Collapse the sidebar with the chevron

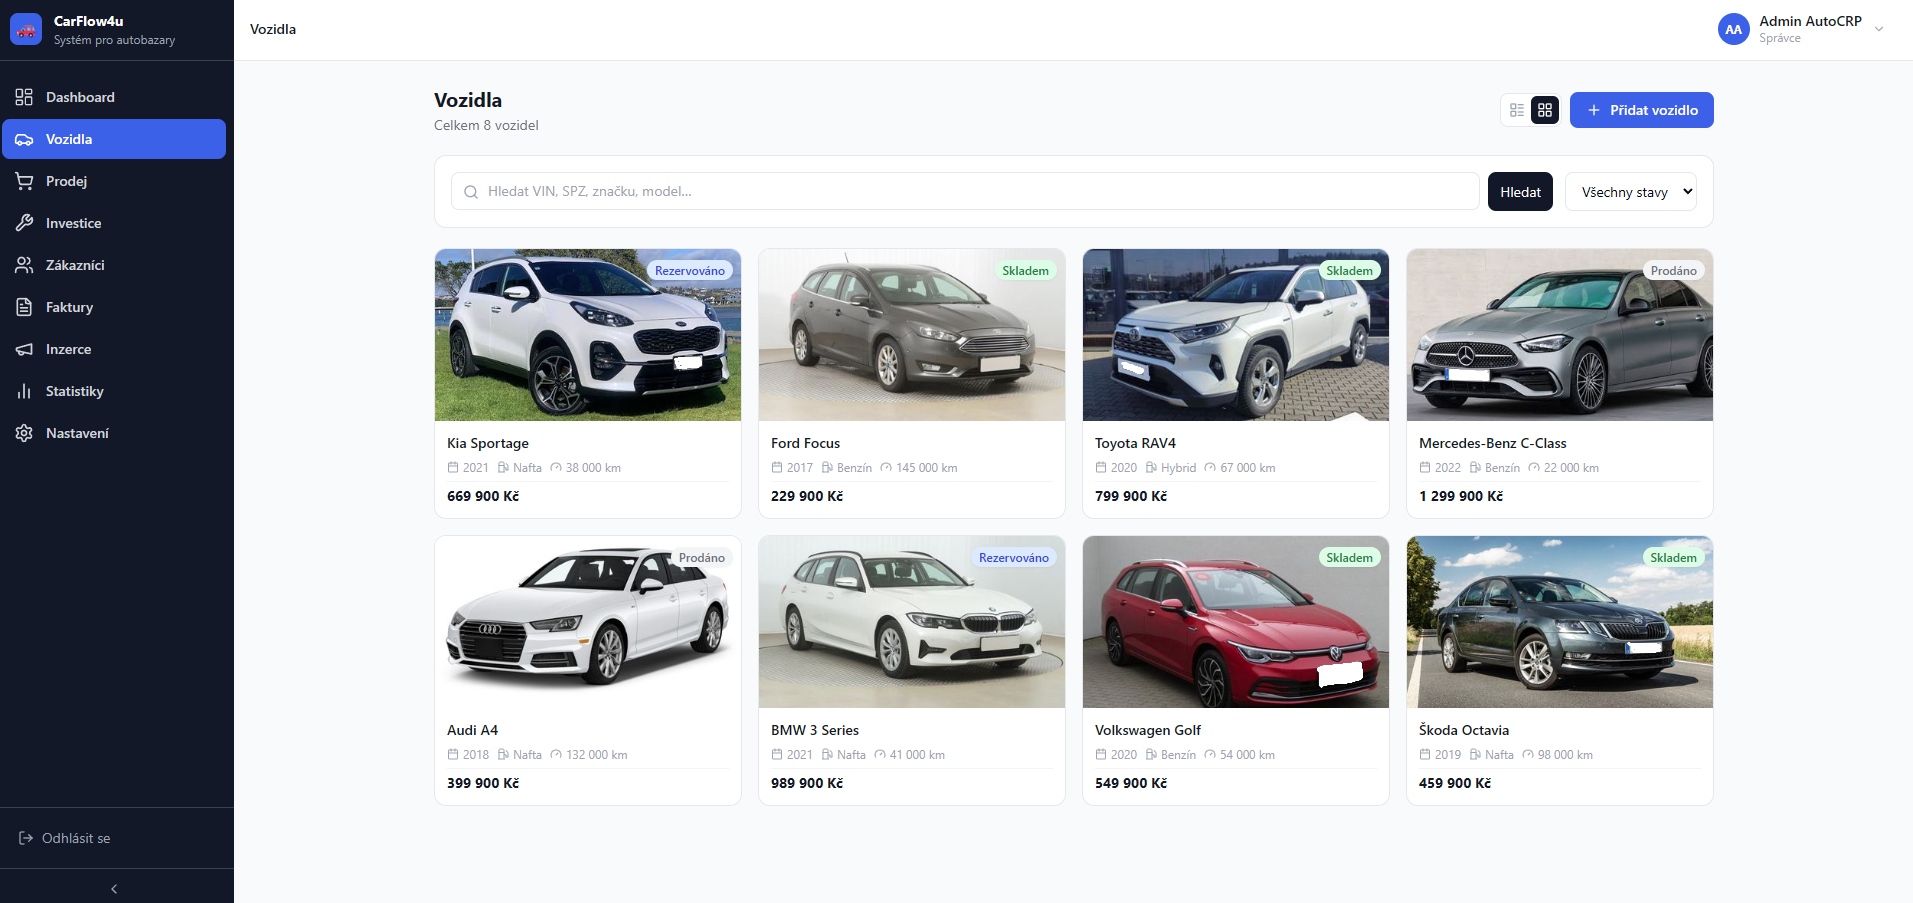(114, 888)
